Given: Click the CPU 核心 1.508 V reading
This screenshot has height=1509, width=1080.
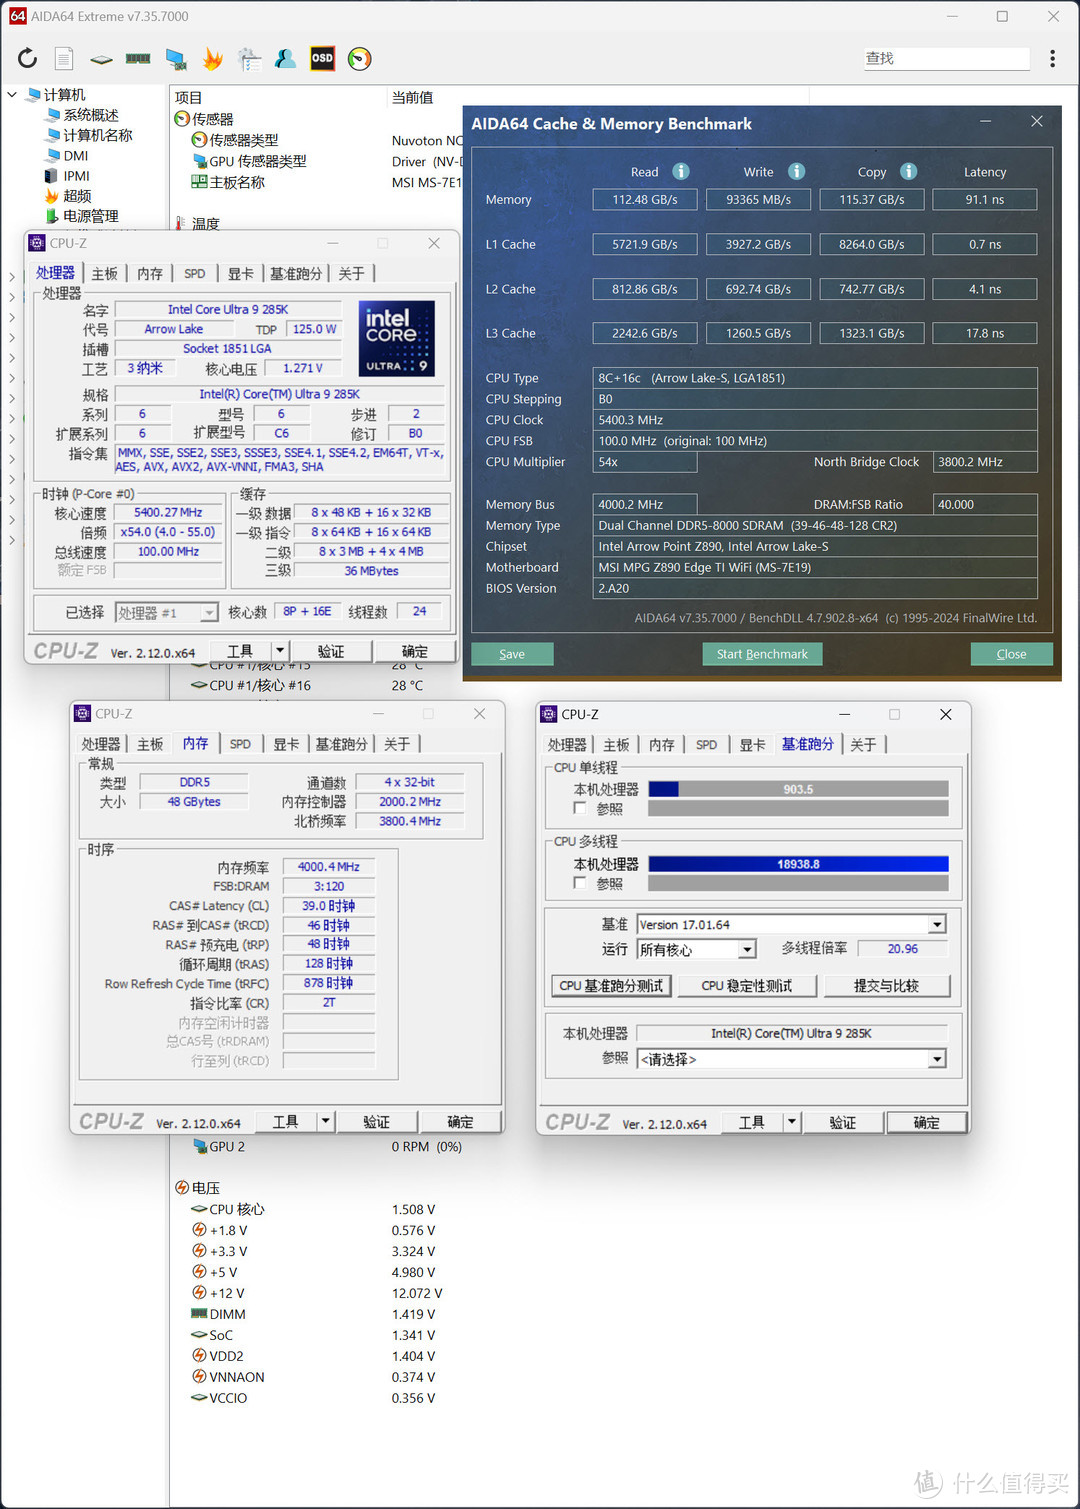Looking at the screenshot, I should (x=413, y=1209).
